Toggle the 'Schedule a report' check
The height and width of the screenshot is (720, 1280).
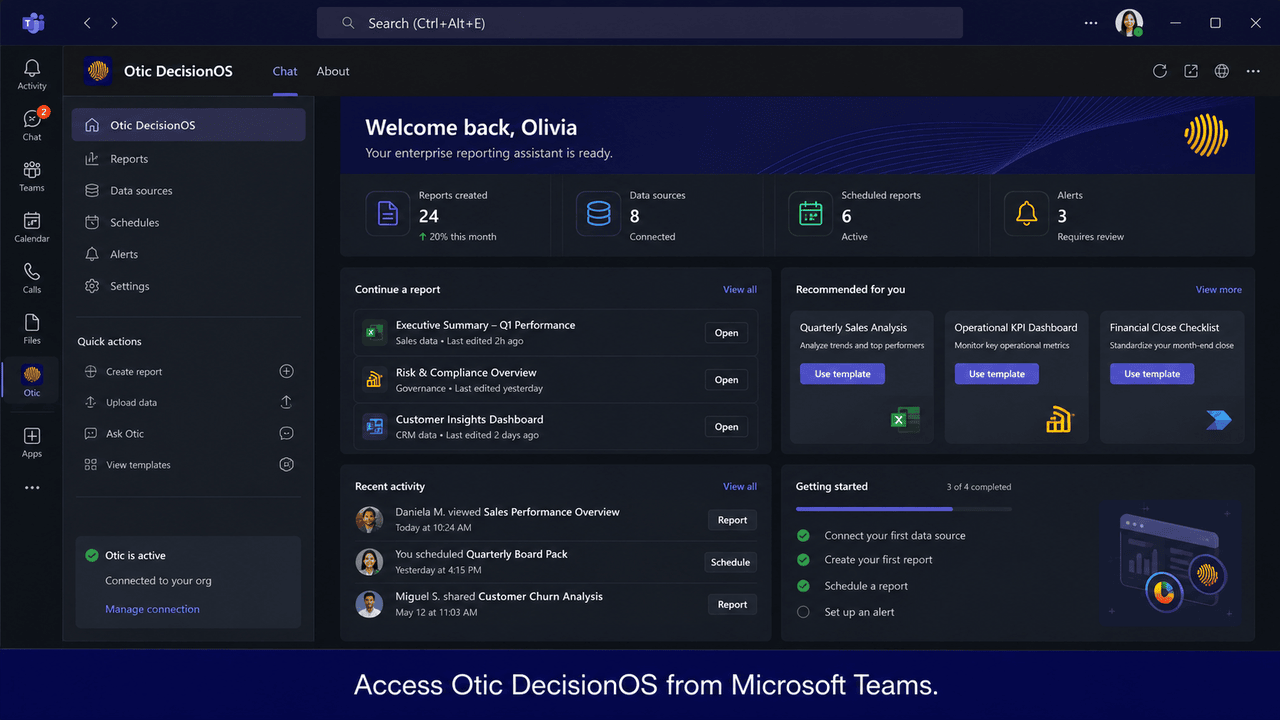[803, 586]
